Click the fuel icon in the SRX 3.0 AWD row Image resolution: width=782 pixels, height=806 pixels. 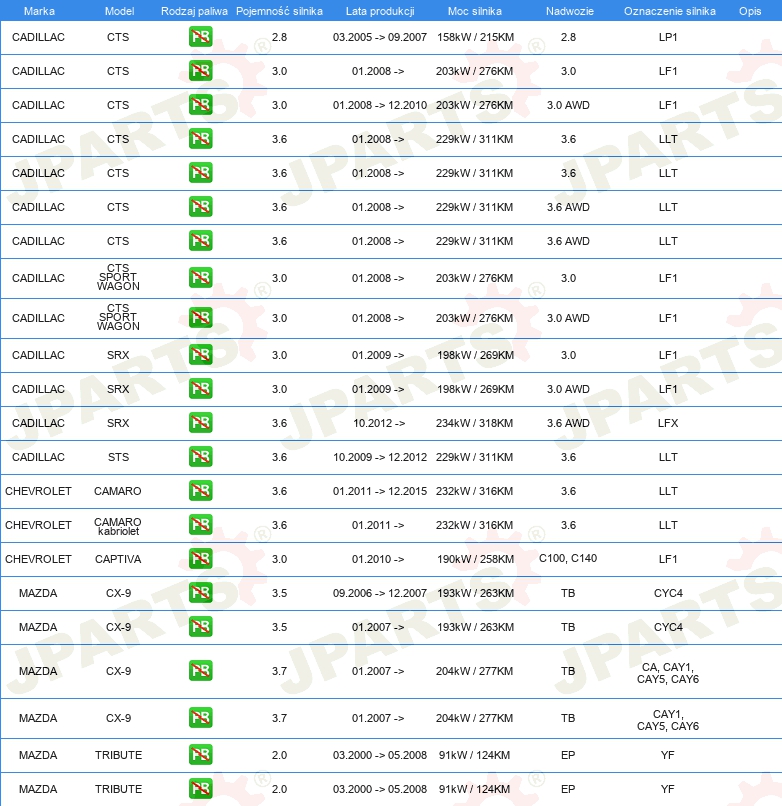pos(201,389)
